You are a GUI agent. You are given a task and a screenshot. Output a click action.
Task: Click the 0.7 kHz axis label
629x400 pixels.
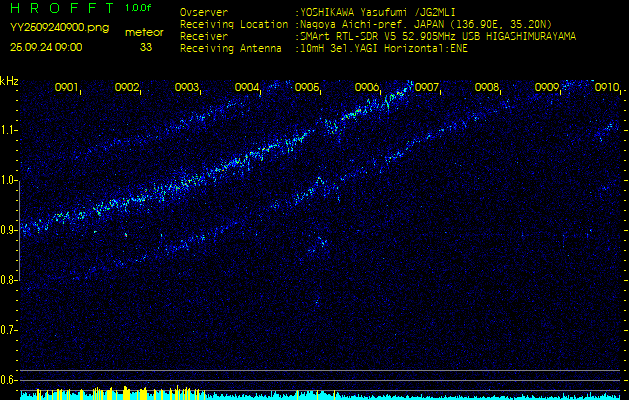pos(7,331)
